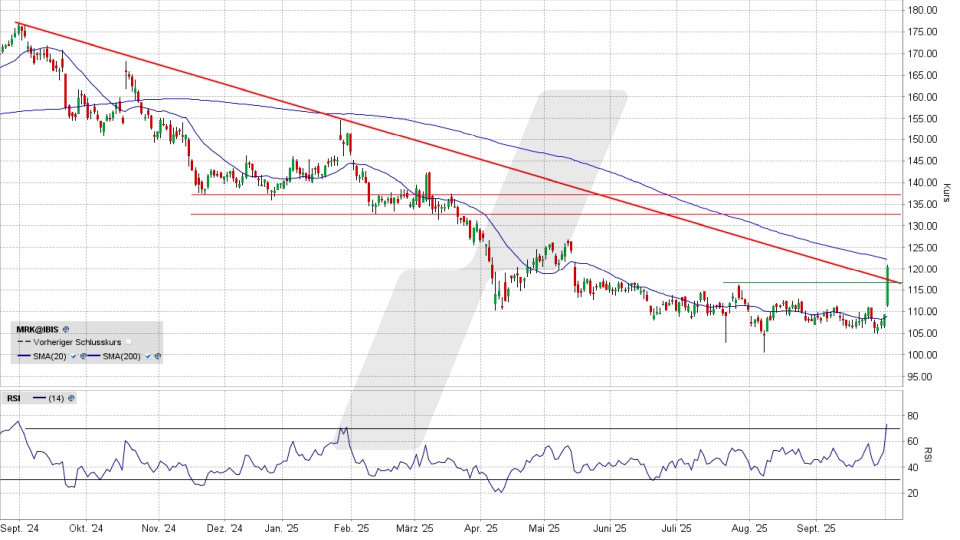Click the 80 level on RSI axis

(x=913, y=415)
